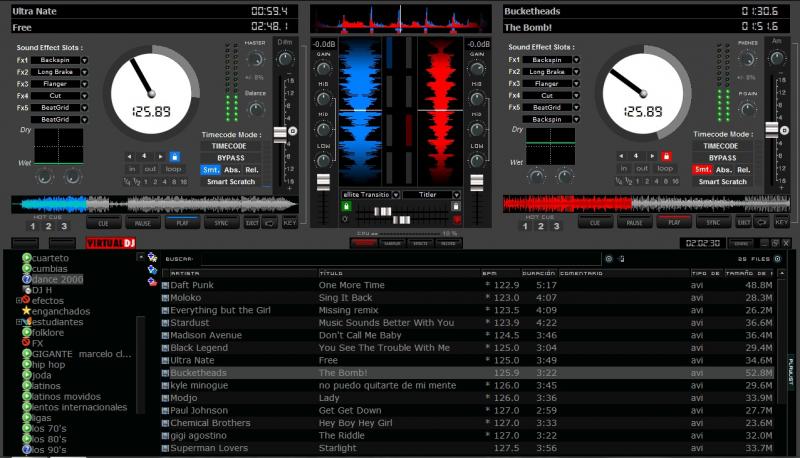Sort by the TITULO column header
Screen dimensions: 800x458
399,273
